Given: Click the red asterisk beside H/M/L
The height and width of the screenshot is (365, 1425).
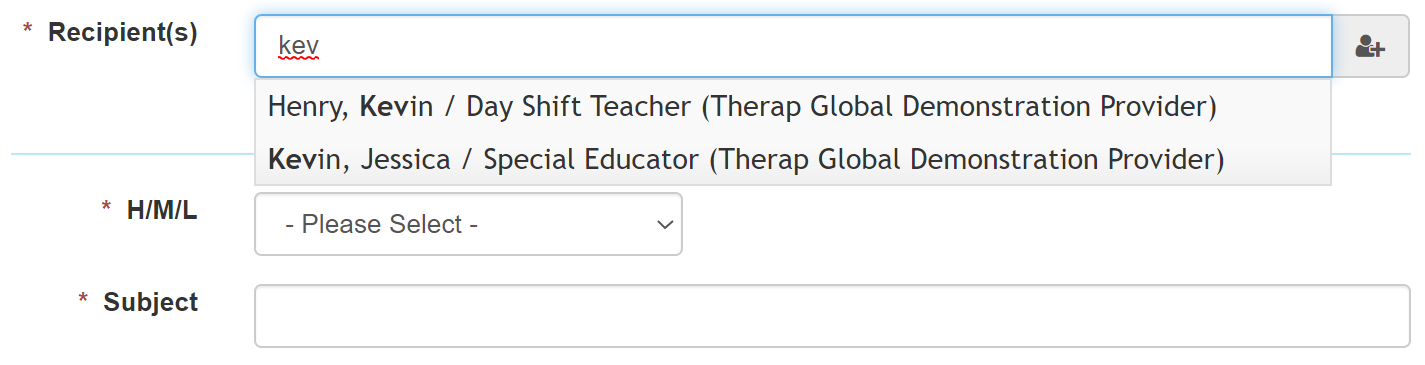Looking at the screenshot, I should pyautogui.click(x=106, y=208).
